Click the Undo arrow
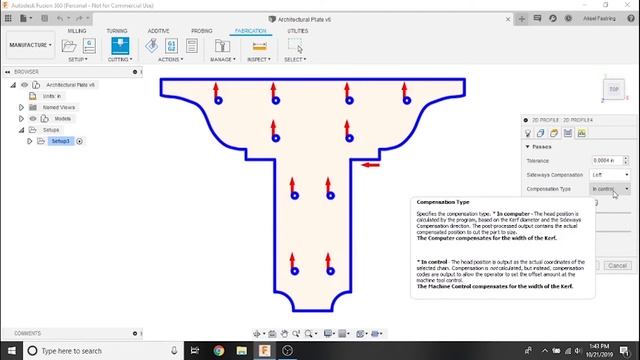 tap(60, 18)
